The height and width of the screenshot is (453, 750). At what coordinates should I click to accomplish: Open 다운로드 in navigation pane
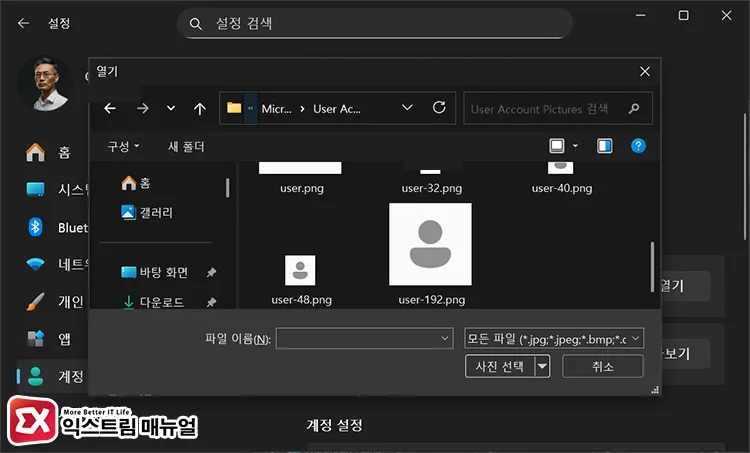(153, 302)
